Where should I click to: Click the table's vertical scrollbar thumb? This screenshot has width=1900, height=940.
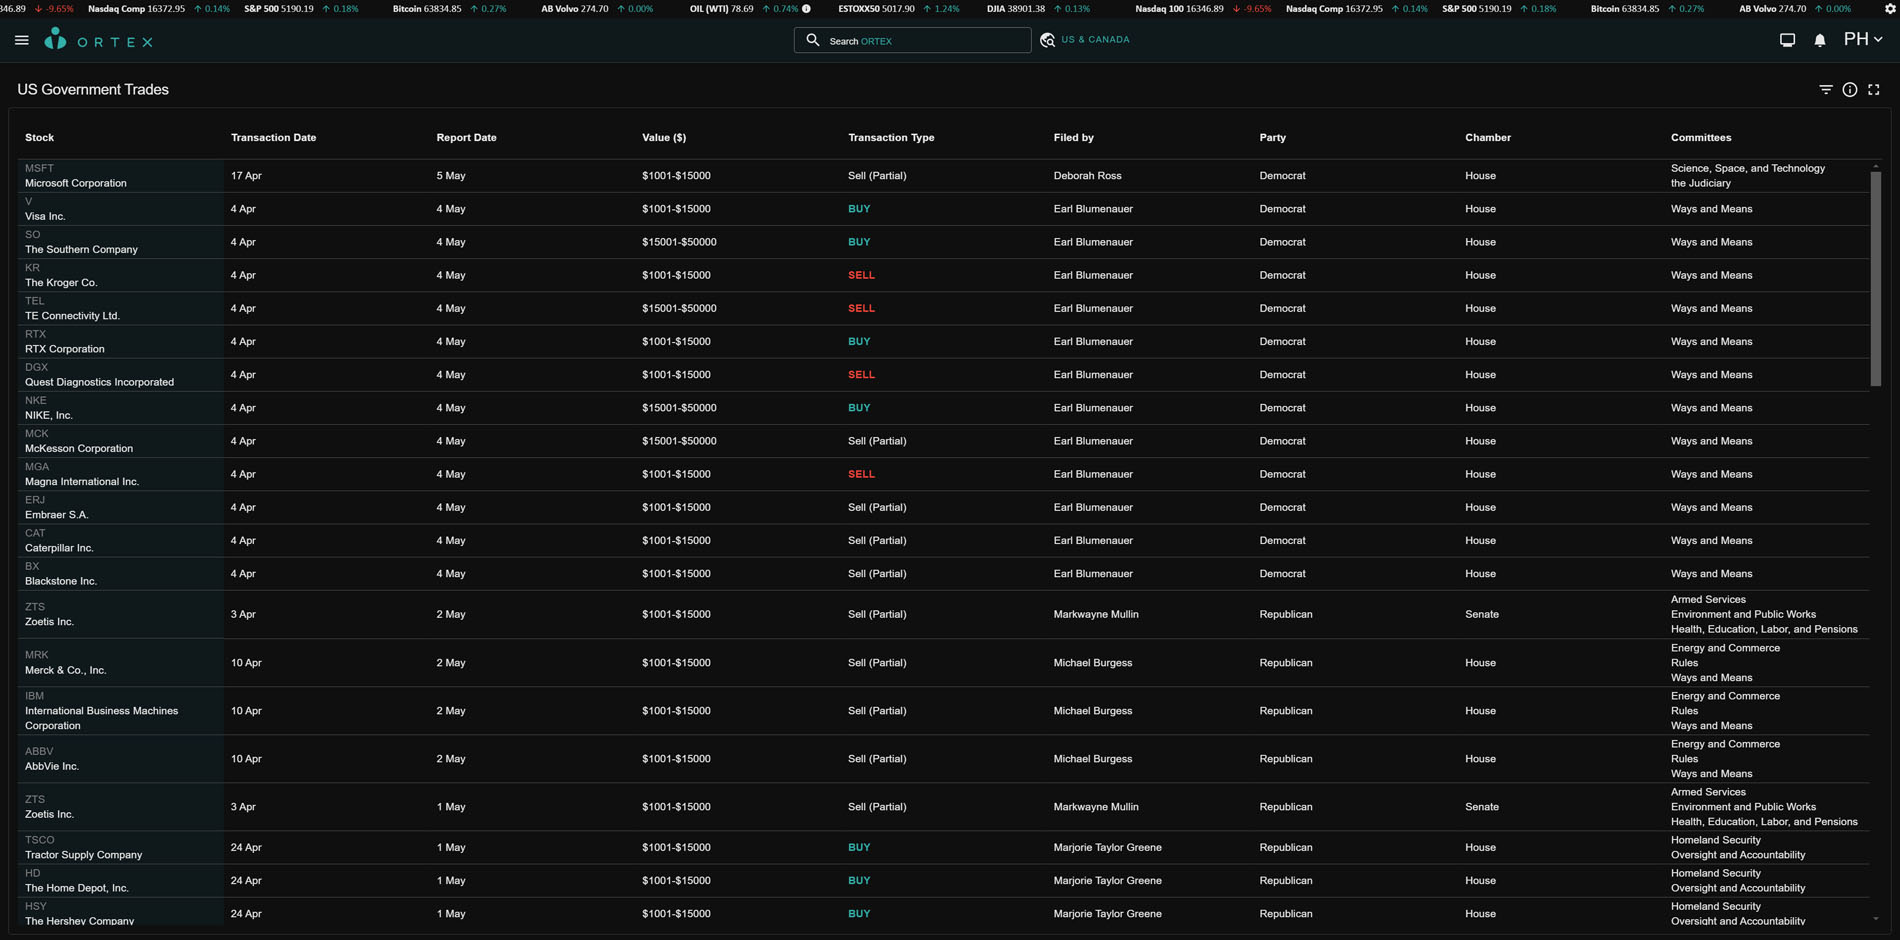1875,278
